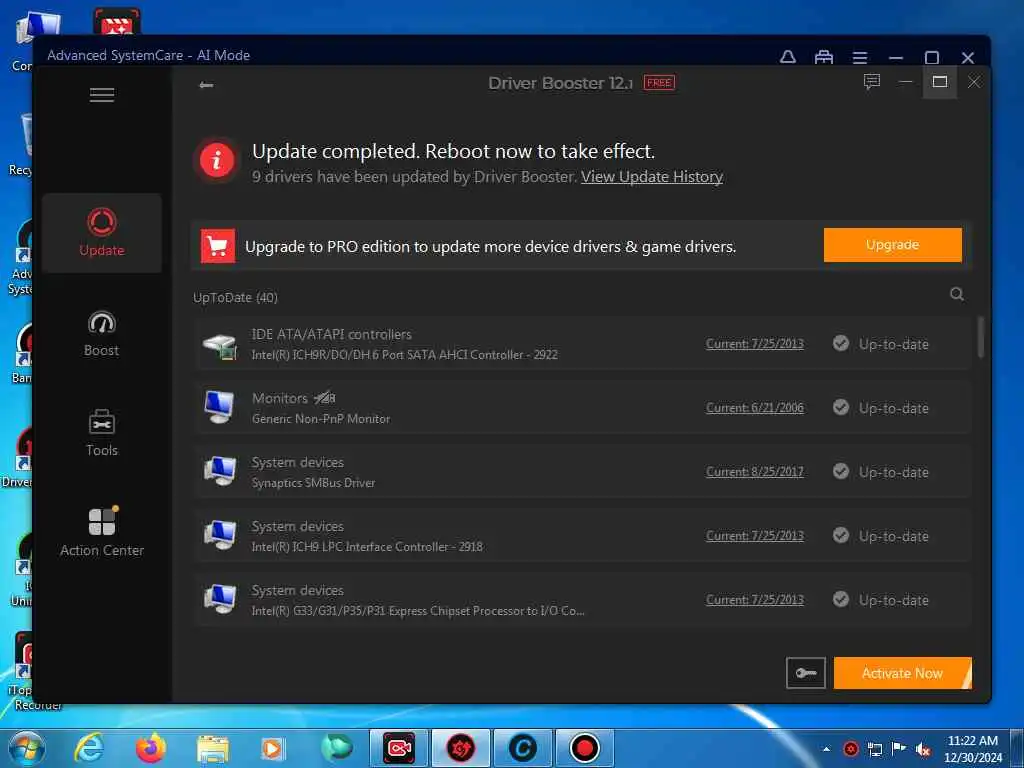Click the Up-to-date check for Generic Non-PnP Monitor
The width and height of the screenshot is (1024, 768).
pyautogui.click(x=841, y=408)
